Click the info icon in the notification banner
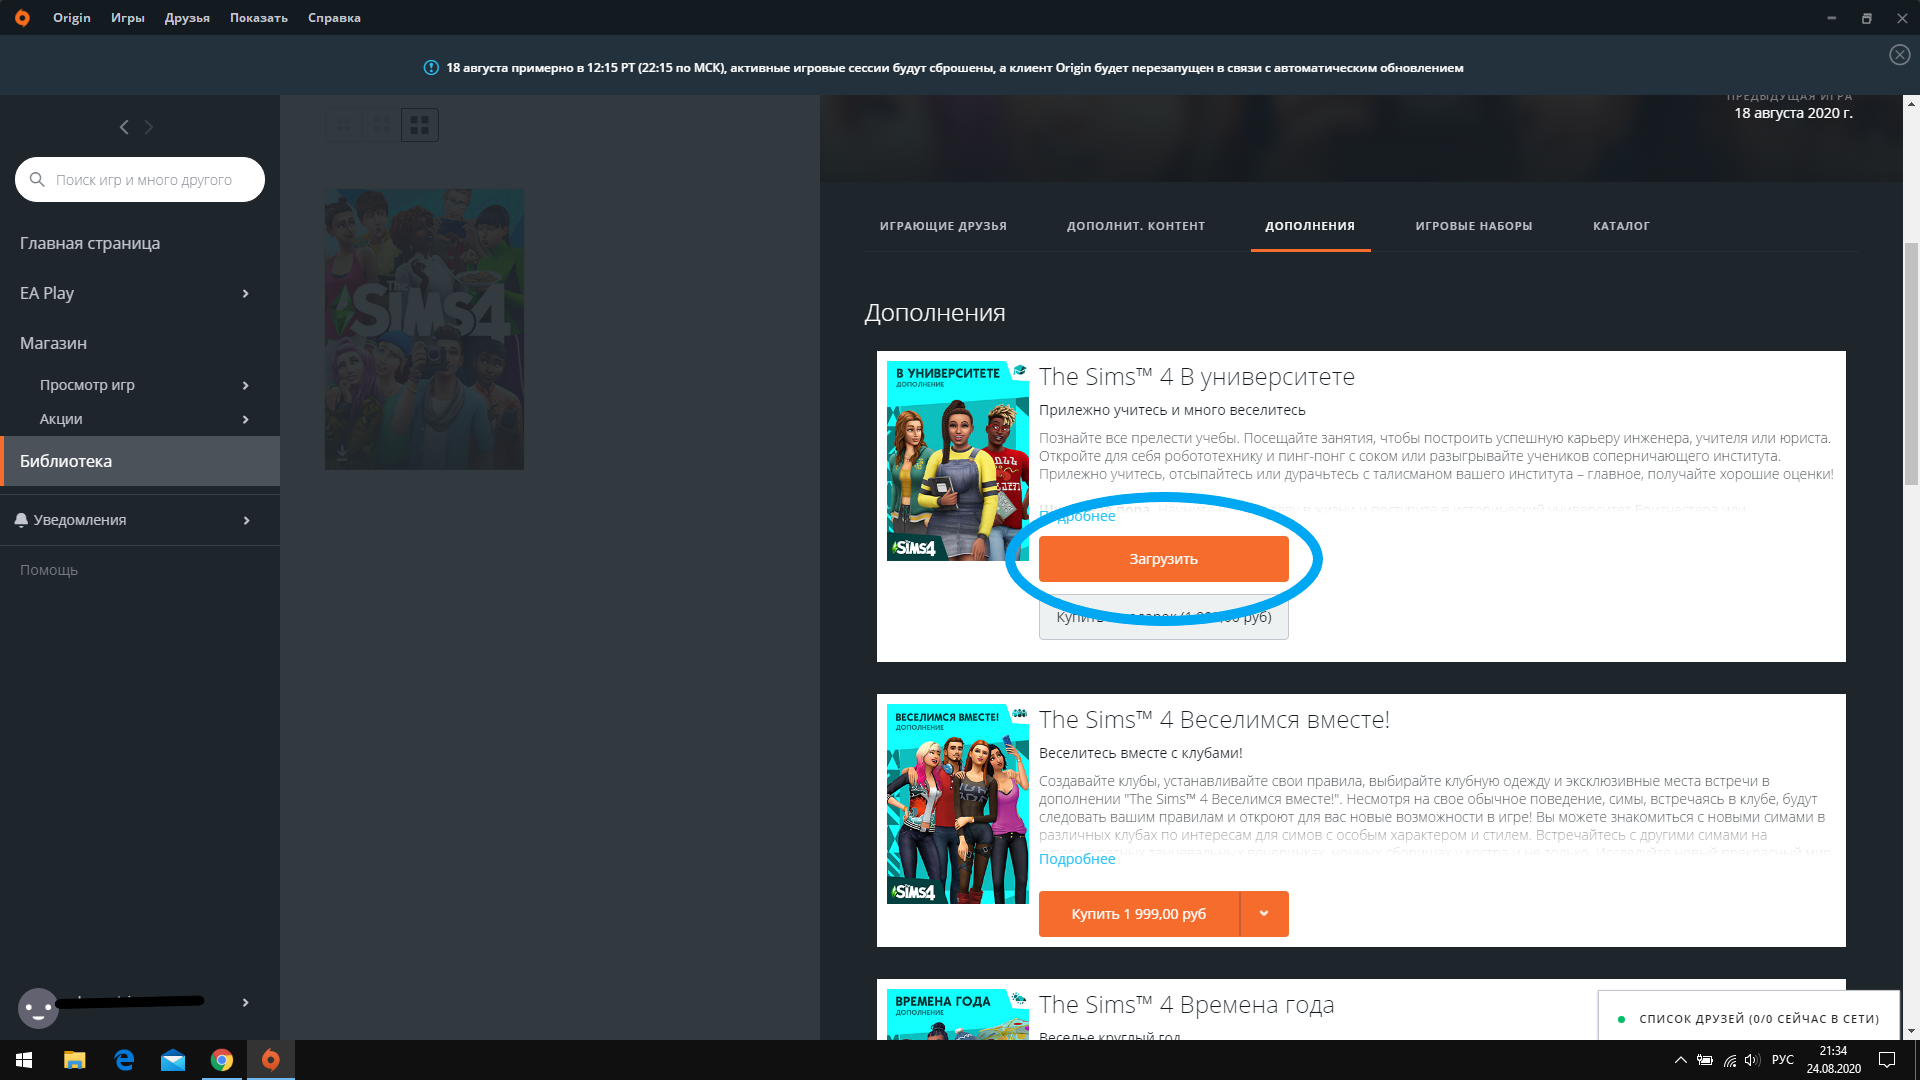Viewport: 1920px width, 1080px height. click(x=431, y=68)
